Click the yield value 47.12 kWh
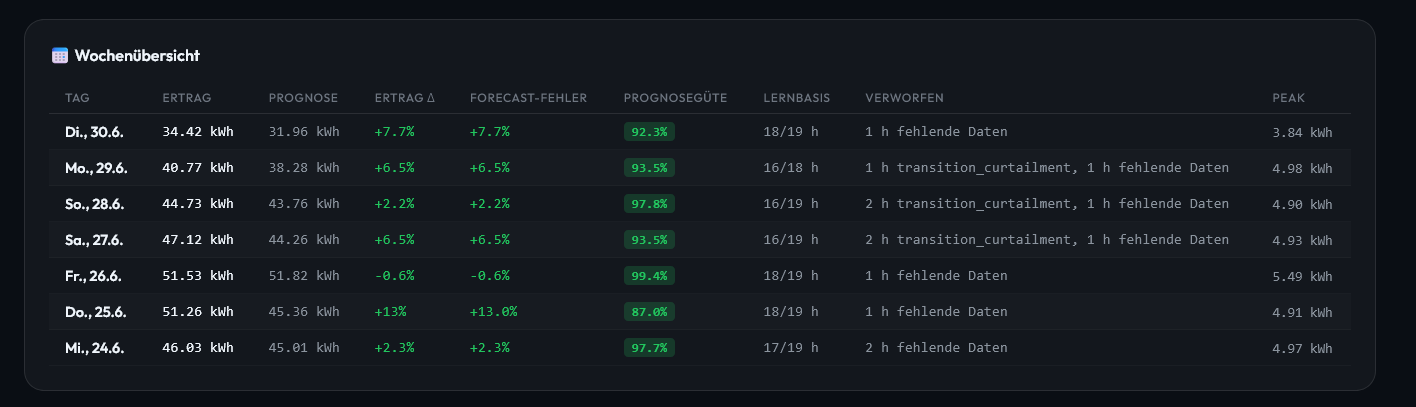Viewport: 1416px width, 407px height. pyautogui.click(x=198, y=240)
